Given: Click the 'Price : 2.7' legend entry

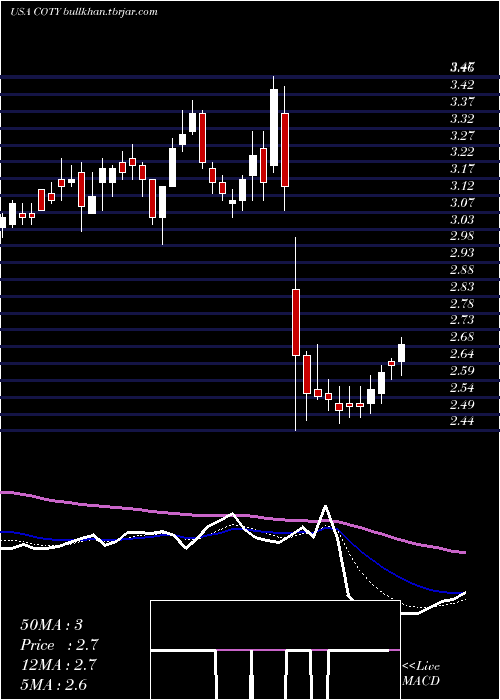Looking at the screenshot, I should click(x=59, y=645).
